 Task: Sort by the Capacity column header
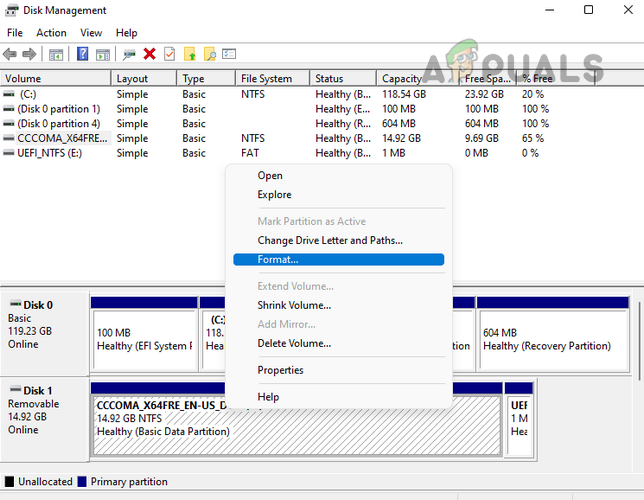418,78
